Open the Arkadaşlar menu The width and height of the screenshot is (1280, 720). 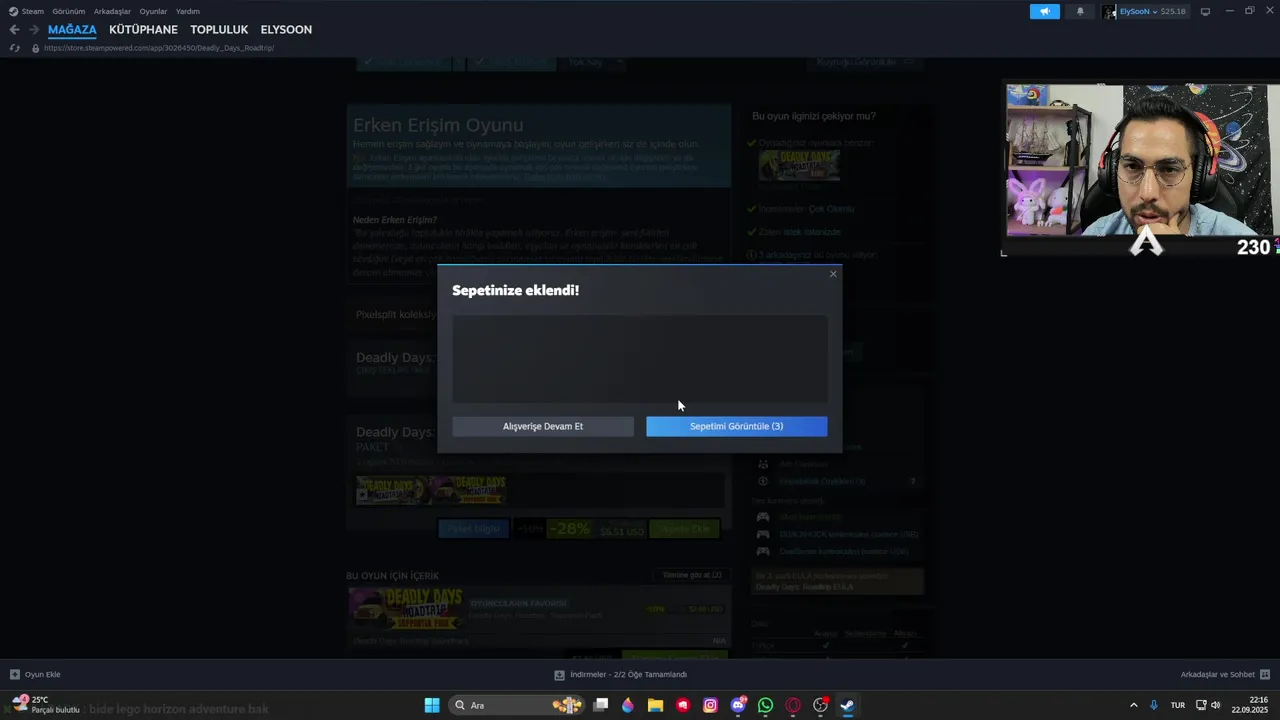(112, 11)
